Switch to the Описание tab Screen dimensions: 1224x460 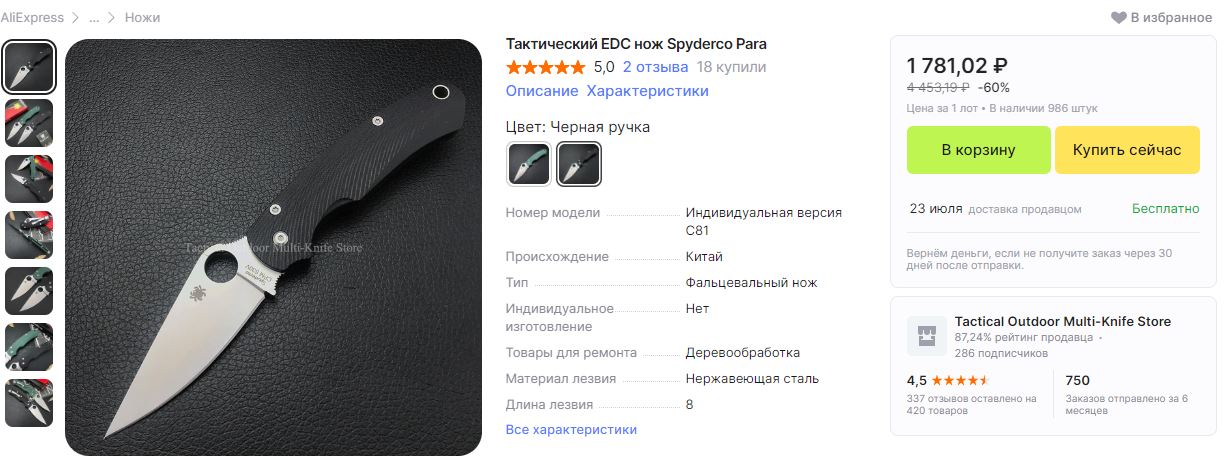542,91
